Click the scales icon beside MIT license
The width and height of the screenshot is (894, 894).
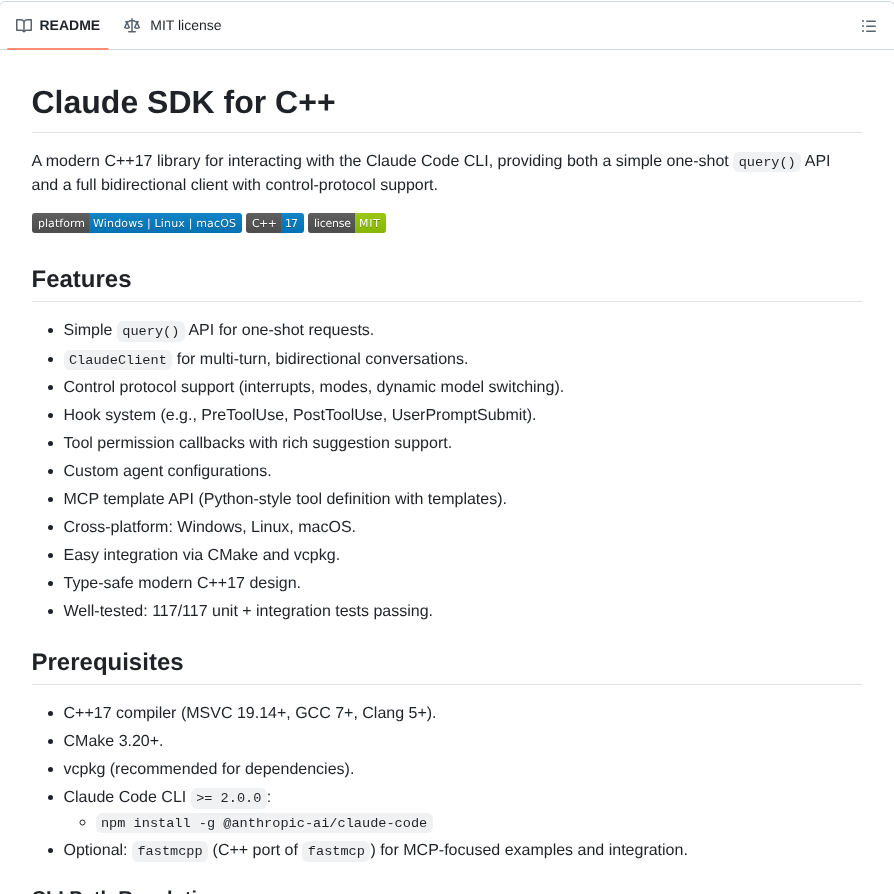[x=132, y=26]
